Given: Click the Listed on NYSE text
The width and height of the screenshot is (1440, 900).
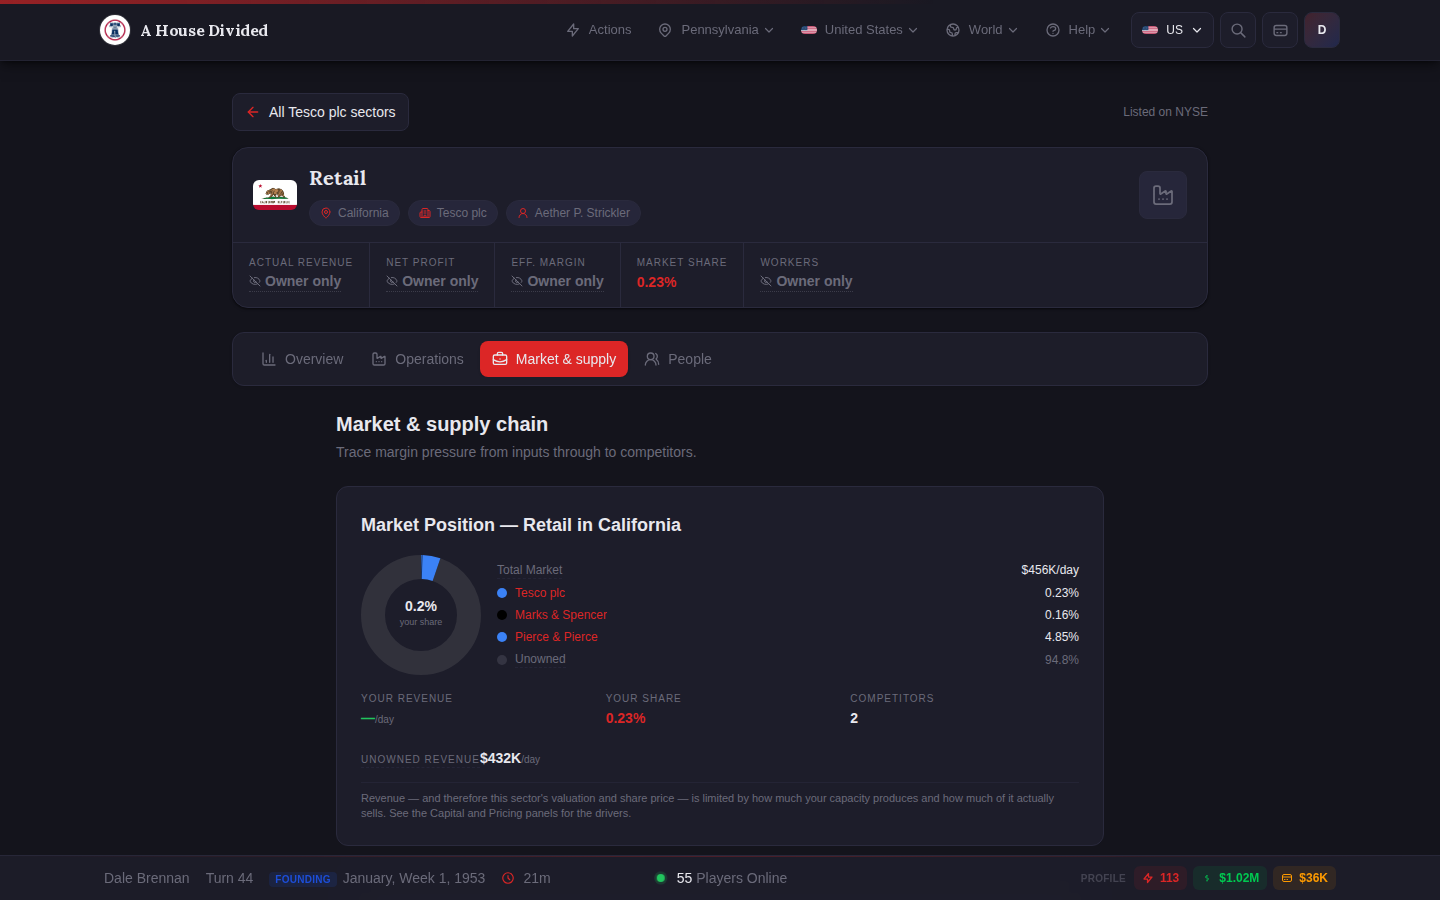Looking at the screenshot, I should click(1165, 112).
